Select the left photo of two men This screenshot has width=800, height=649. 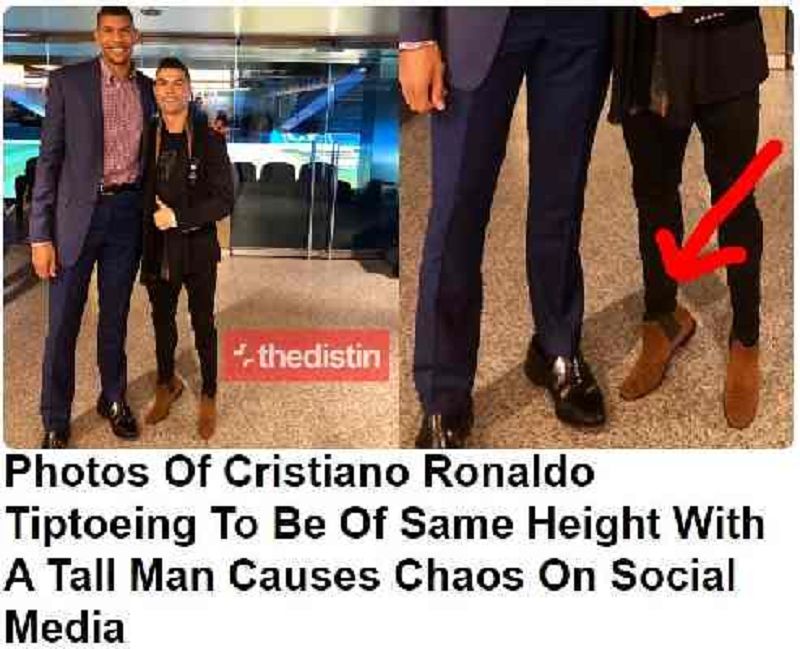(x=201, y=227)
